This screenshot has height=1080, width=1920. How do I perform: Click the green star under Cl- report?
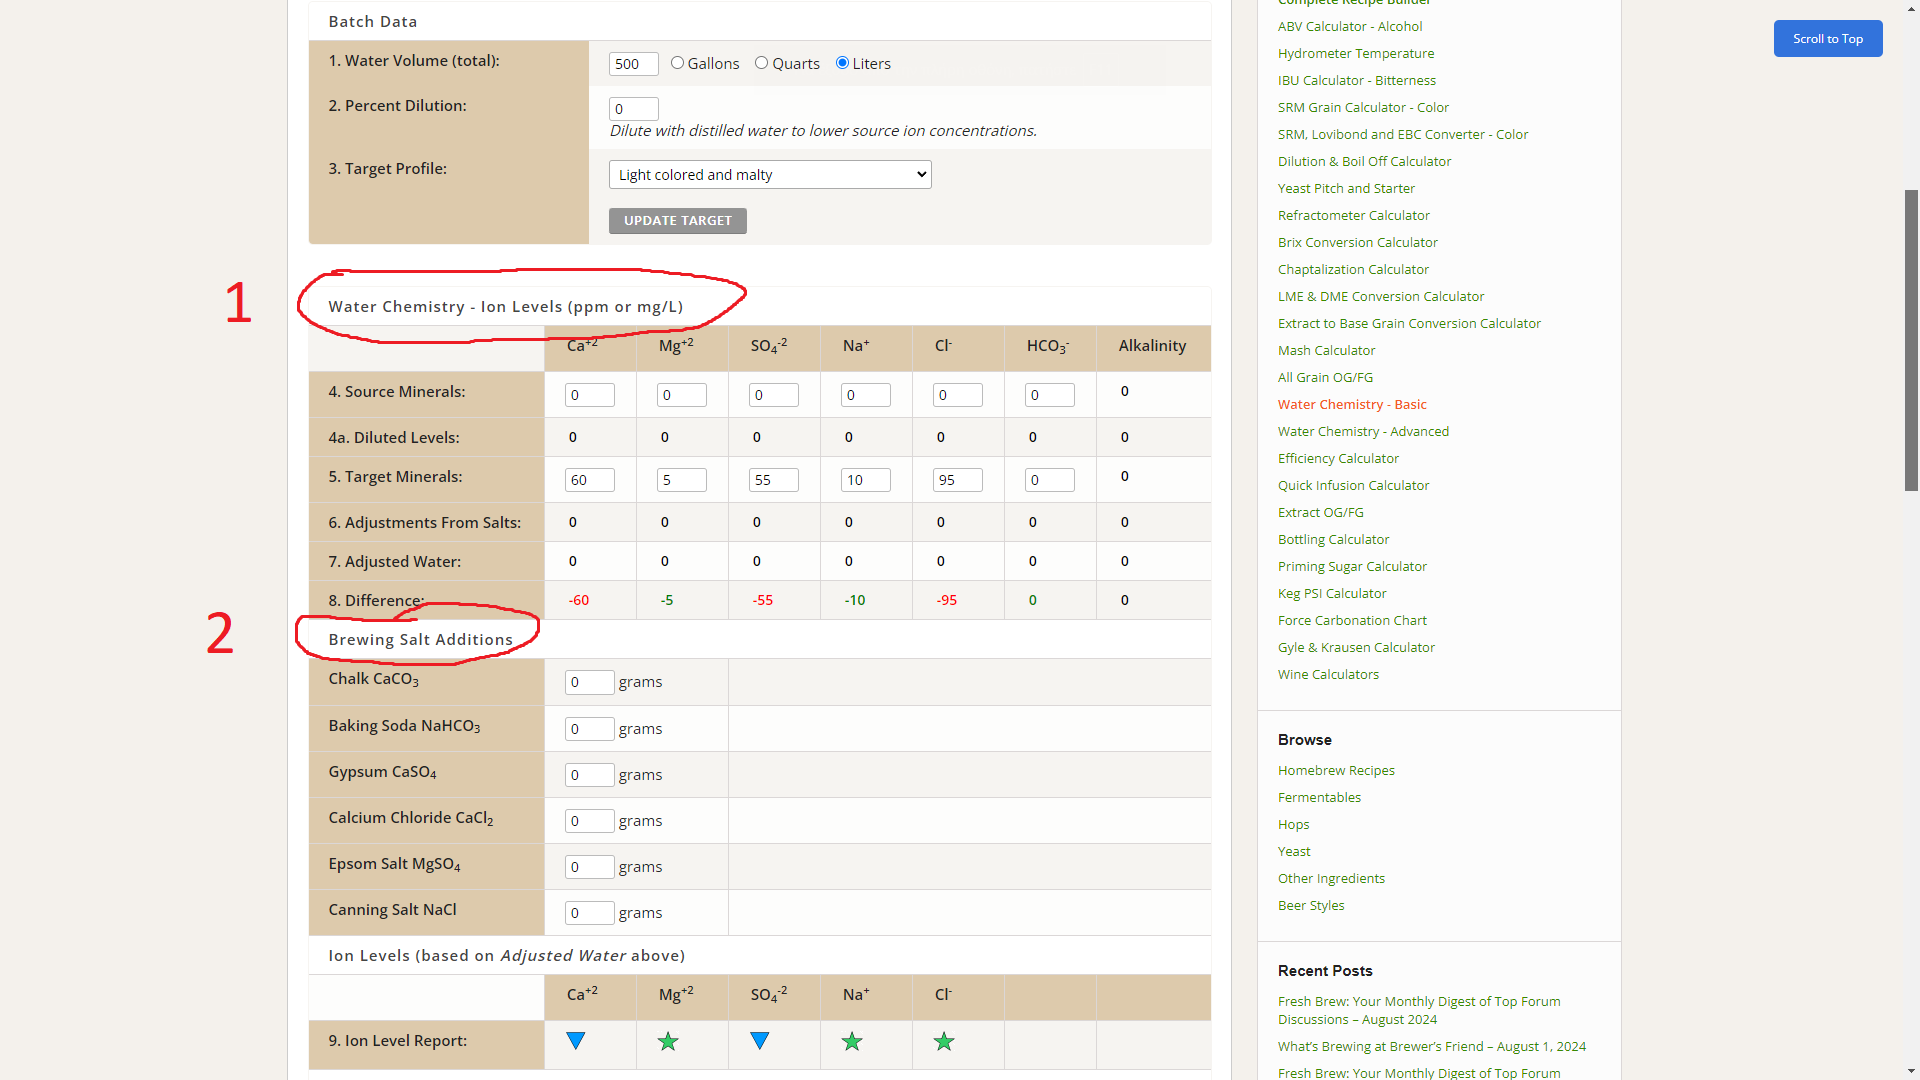pyautogui.click(x=944, y=1042)
